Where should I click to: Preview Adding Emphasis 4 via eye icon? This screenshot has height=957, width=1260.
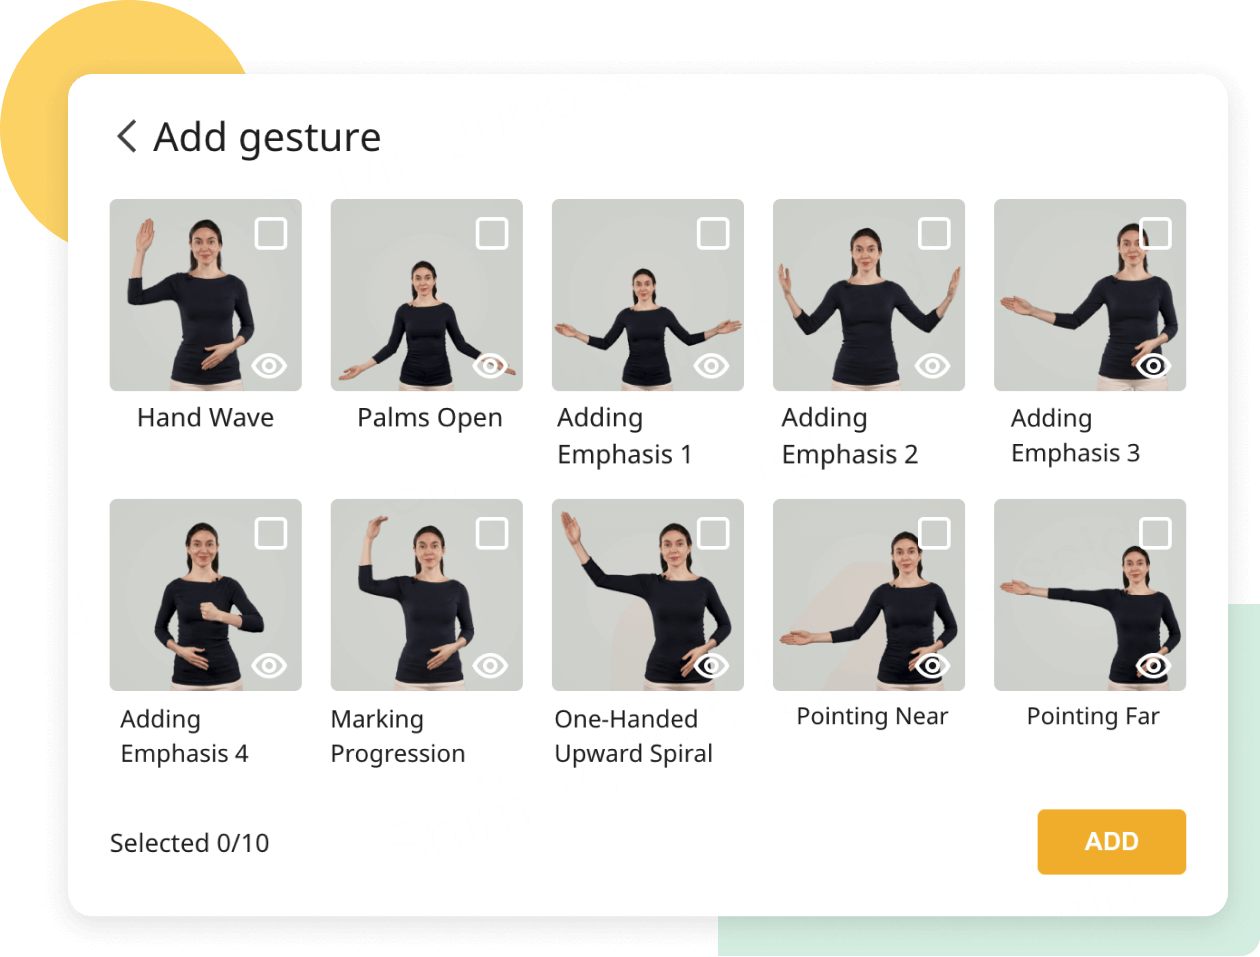[x=269, y=666]
